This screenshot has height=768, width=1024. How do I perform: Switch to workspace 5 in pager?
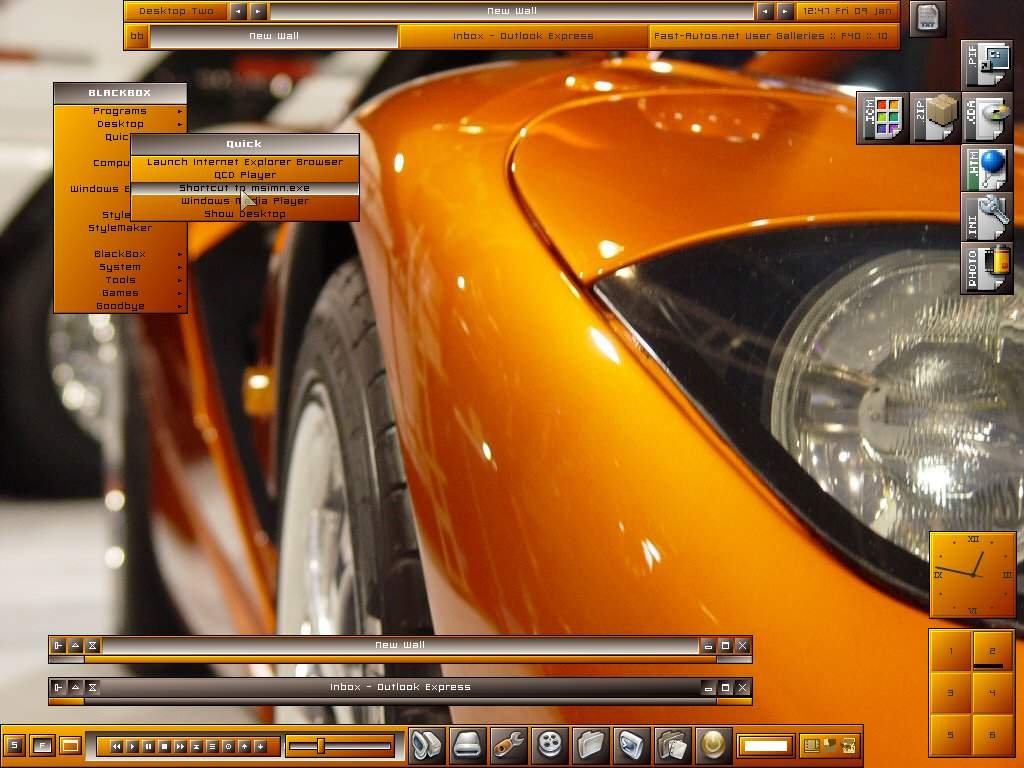pyautogui.click(x=951, y=735)
